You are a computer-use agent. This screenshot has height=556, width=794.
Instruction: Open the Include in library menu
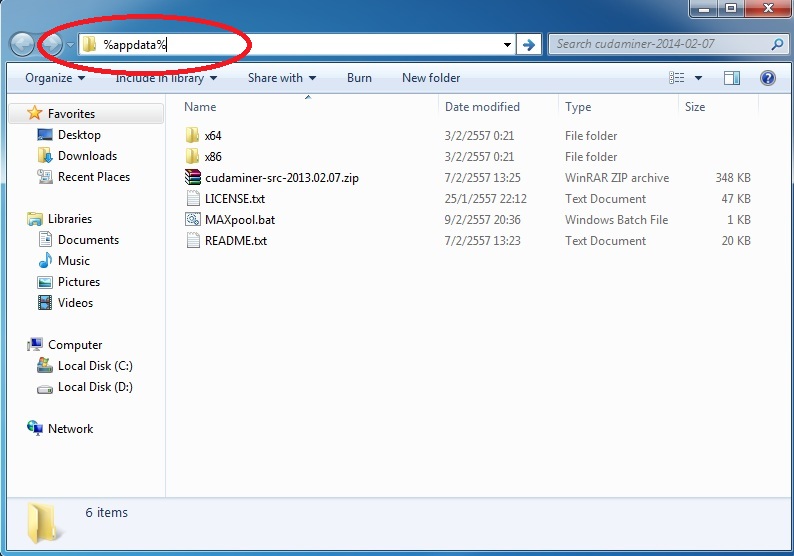[x=166, y=78]
